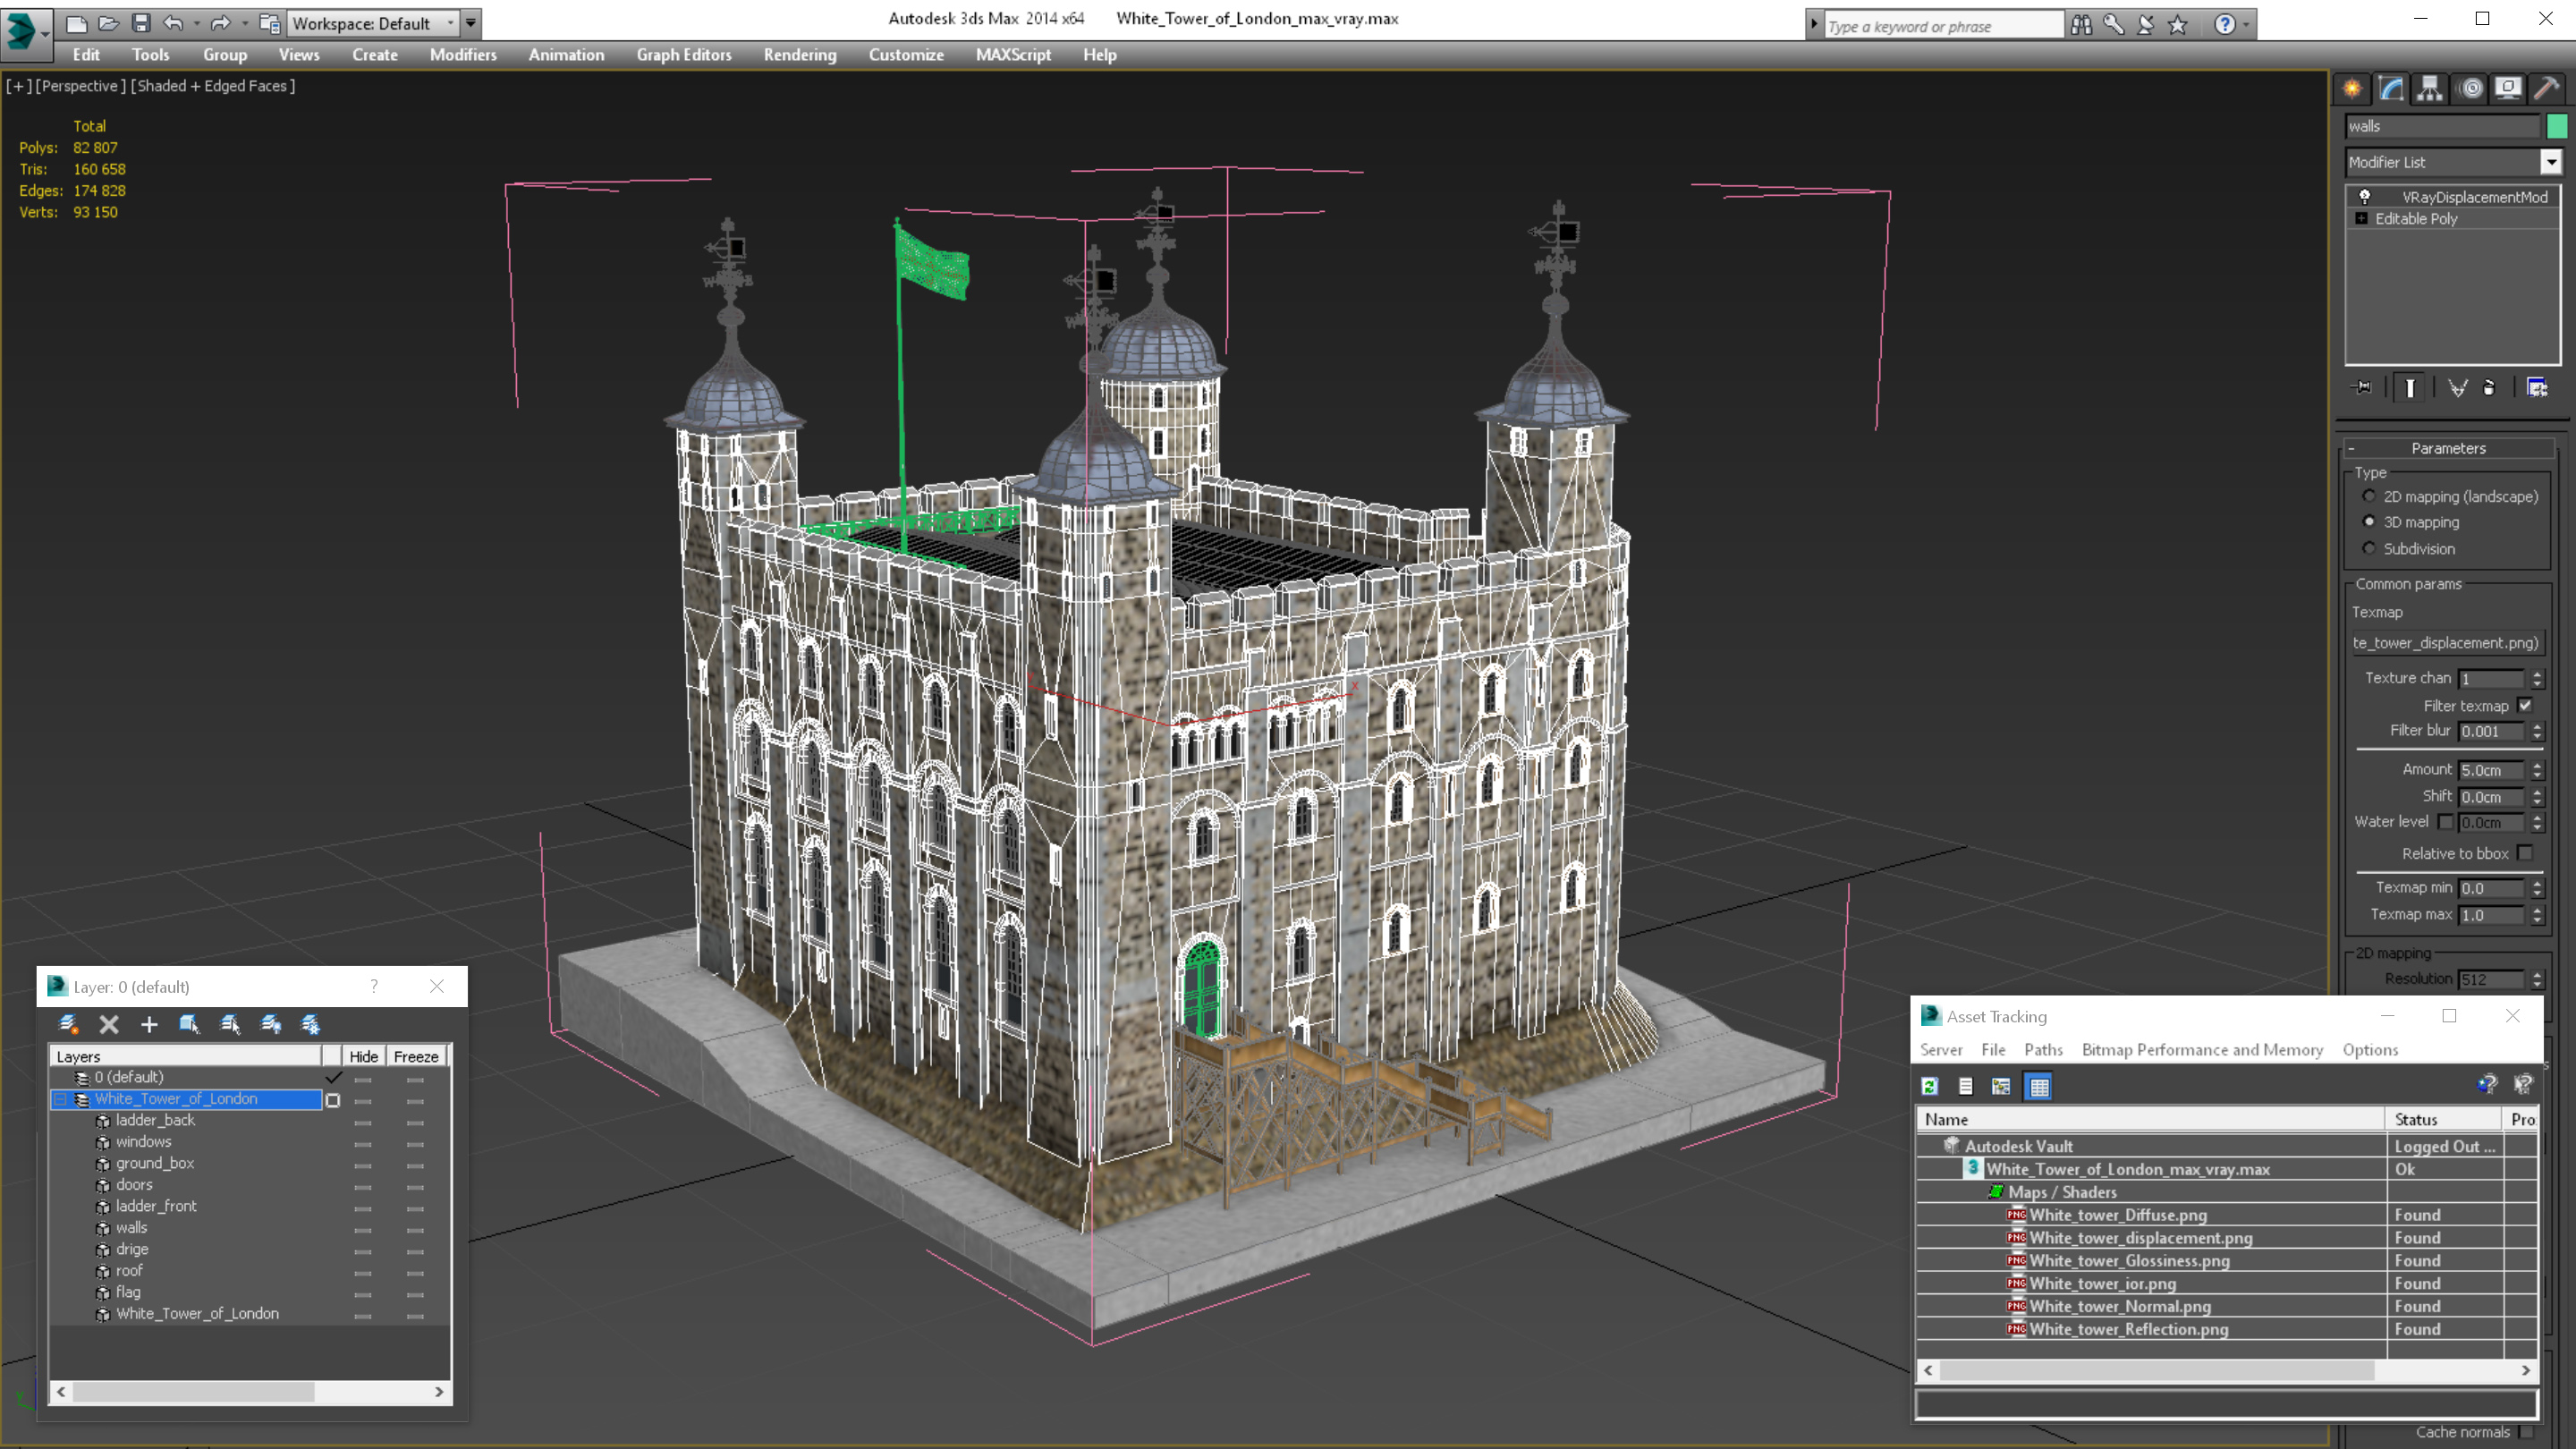The height and width of the screenshot is (1449, 2576).
Task: Open the Create command panel tab
Action: (x=2352, y=89)
